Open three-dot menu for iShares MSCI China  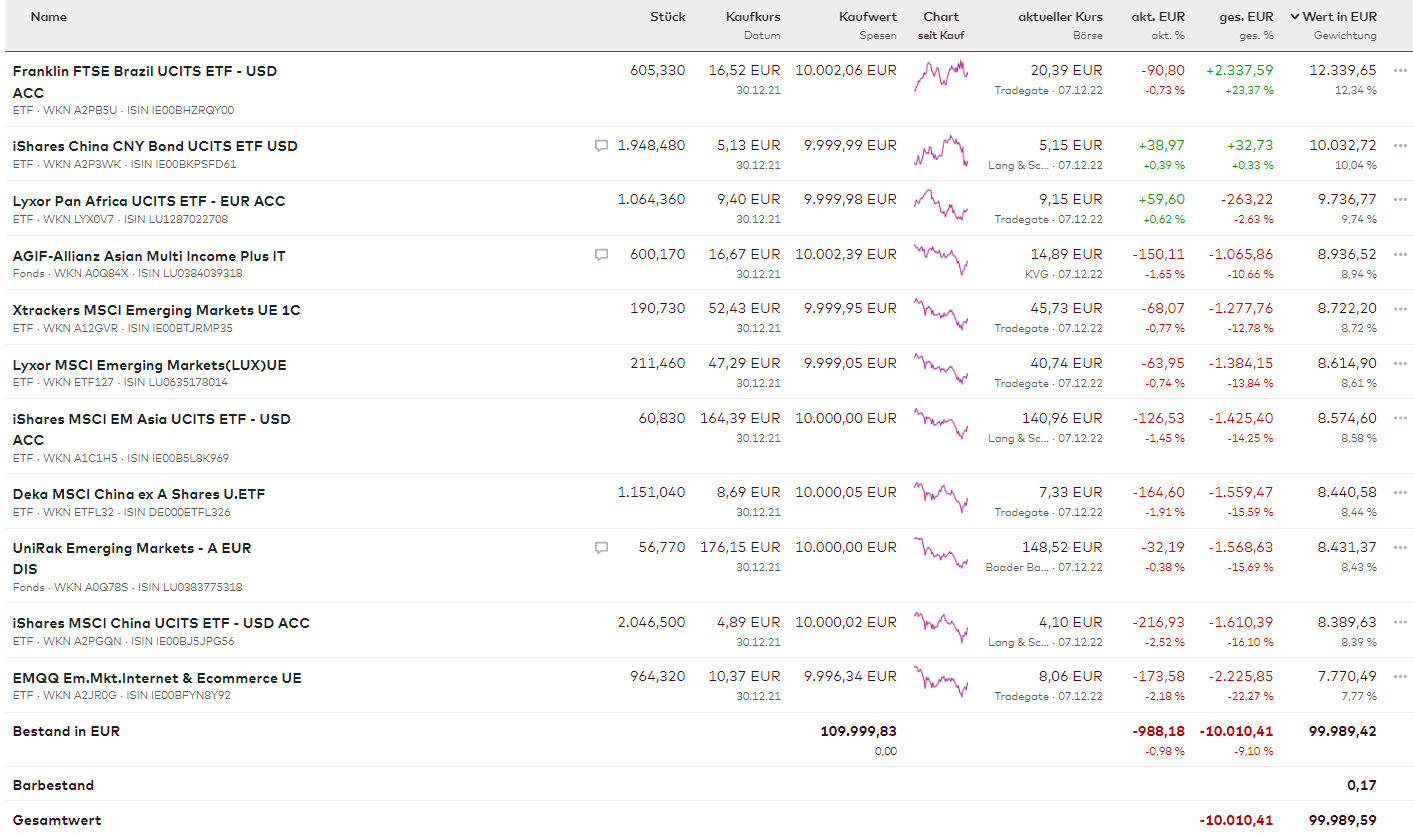(1400, 623)
